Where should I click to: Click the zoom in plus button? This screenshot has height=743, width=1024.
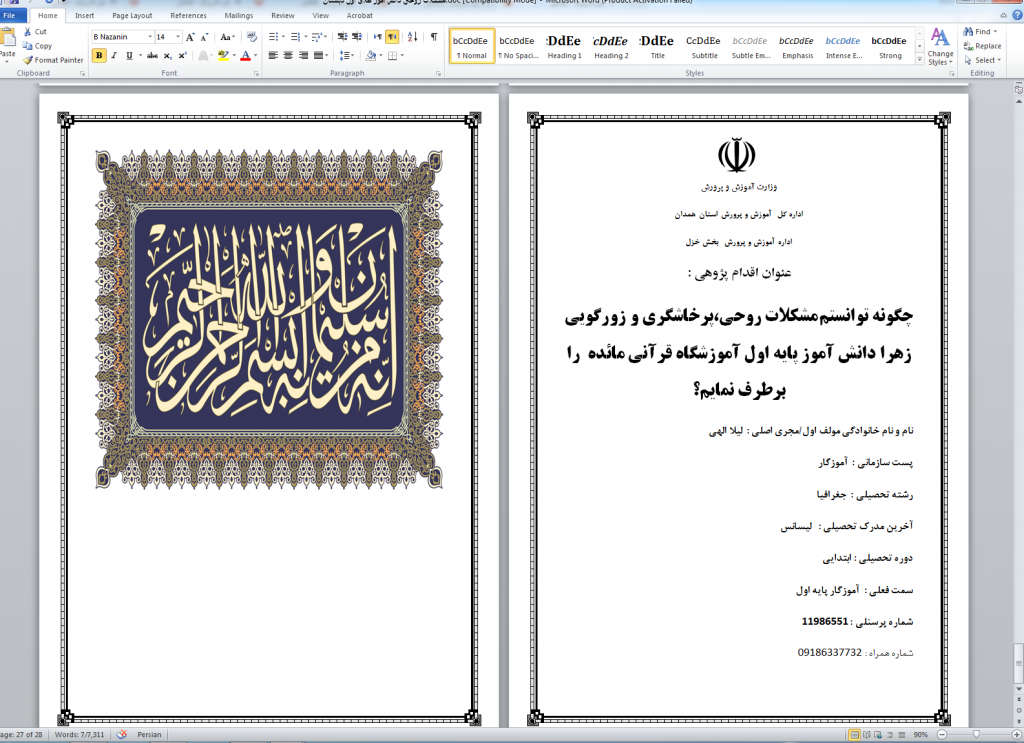tap(1016, 735)
